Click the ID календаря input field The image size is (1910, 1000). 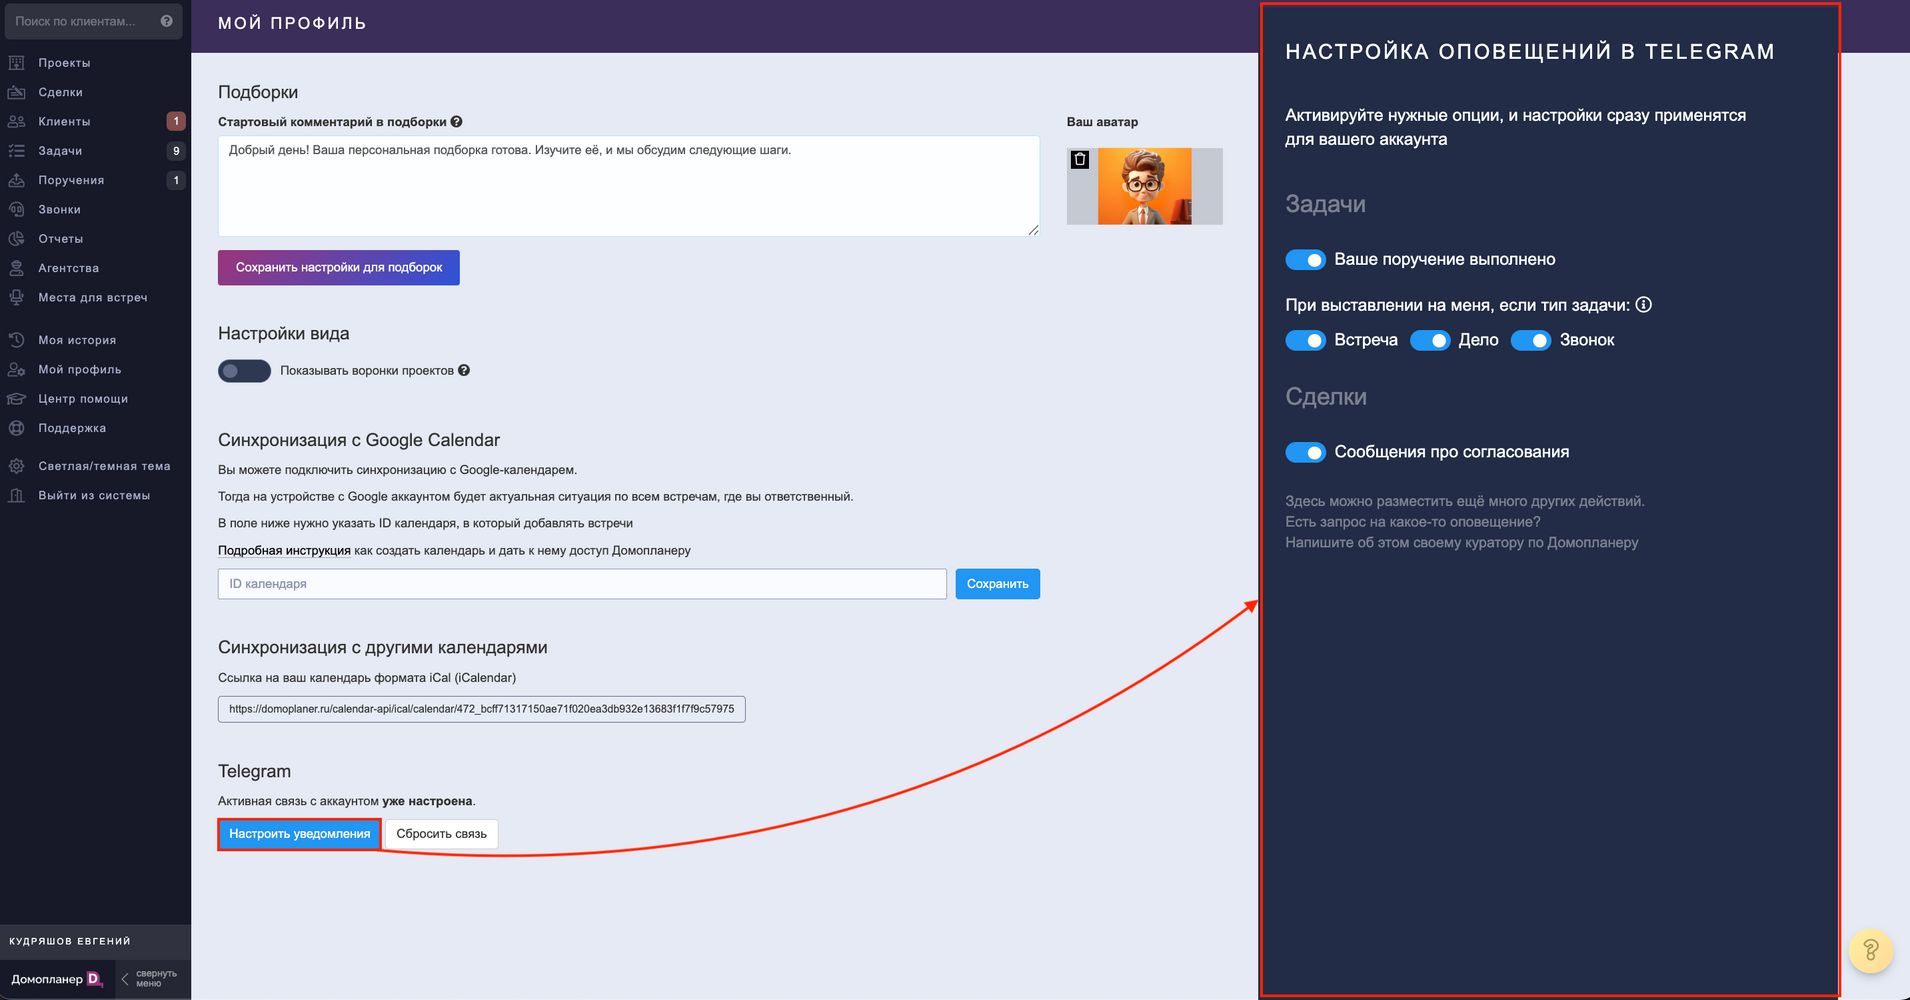coord(582,584)
